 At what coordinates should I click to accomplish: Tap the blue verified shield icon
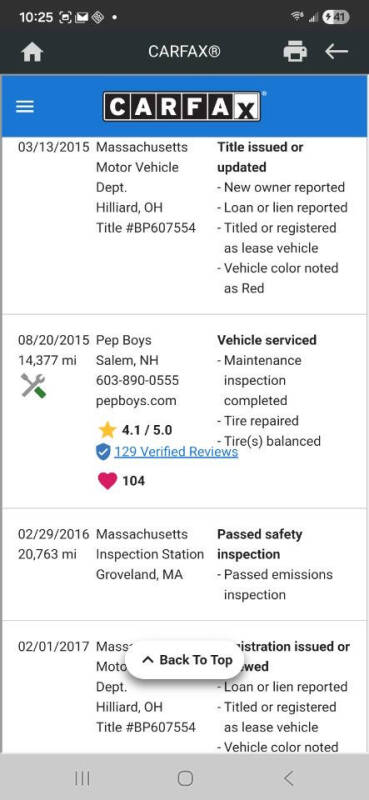click(103, 452)
